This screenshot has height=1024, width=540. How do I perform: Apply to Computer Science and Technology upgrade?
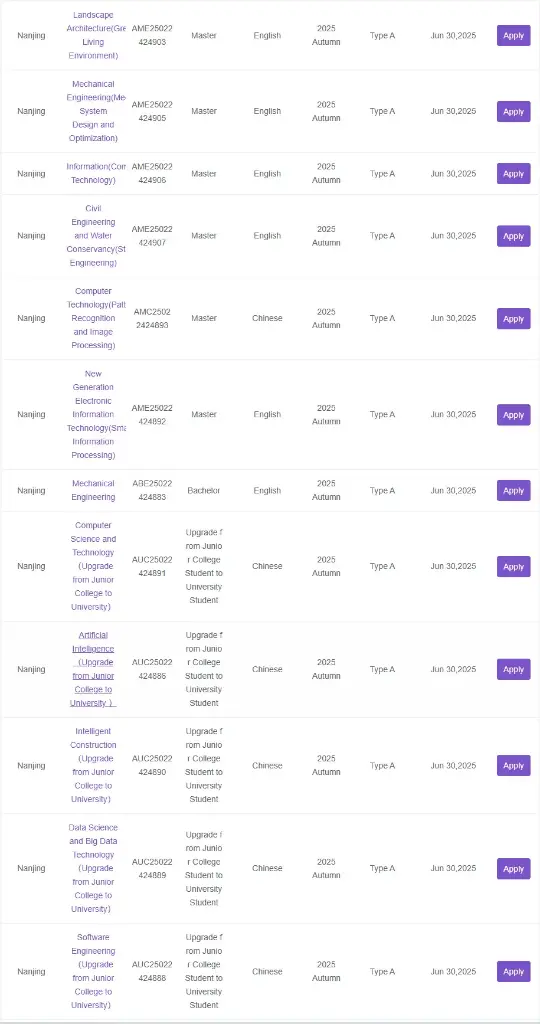513,566
